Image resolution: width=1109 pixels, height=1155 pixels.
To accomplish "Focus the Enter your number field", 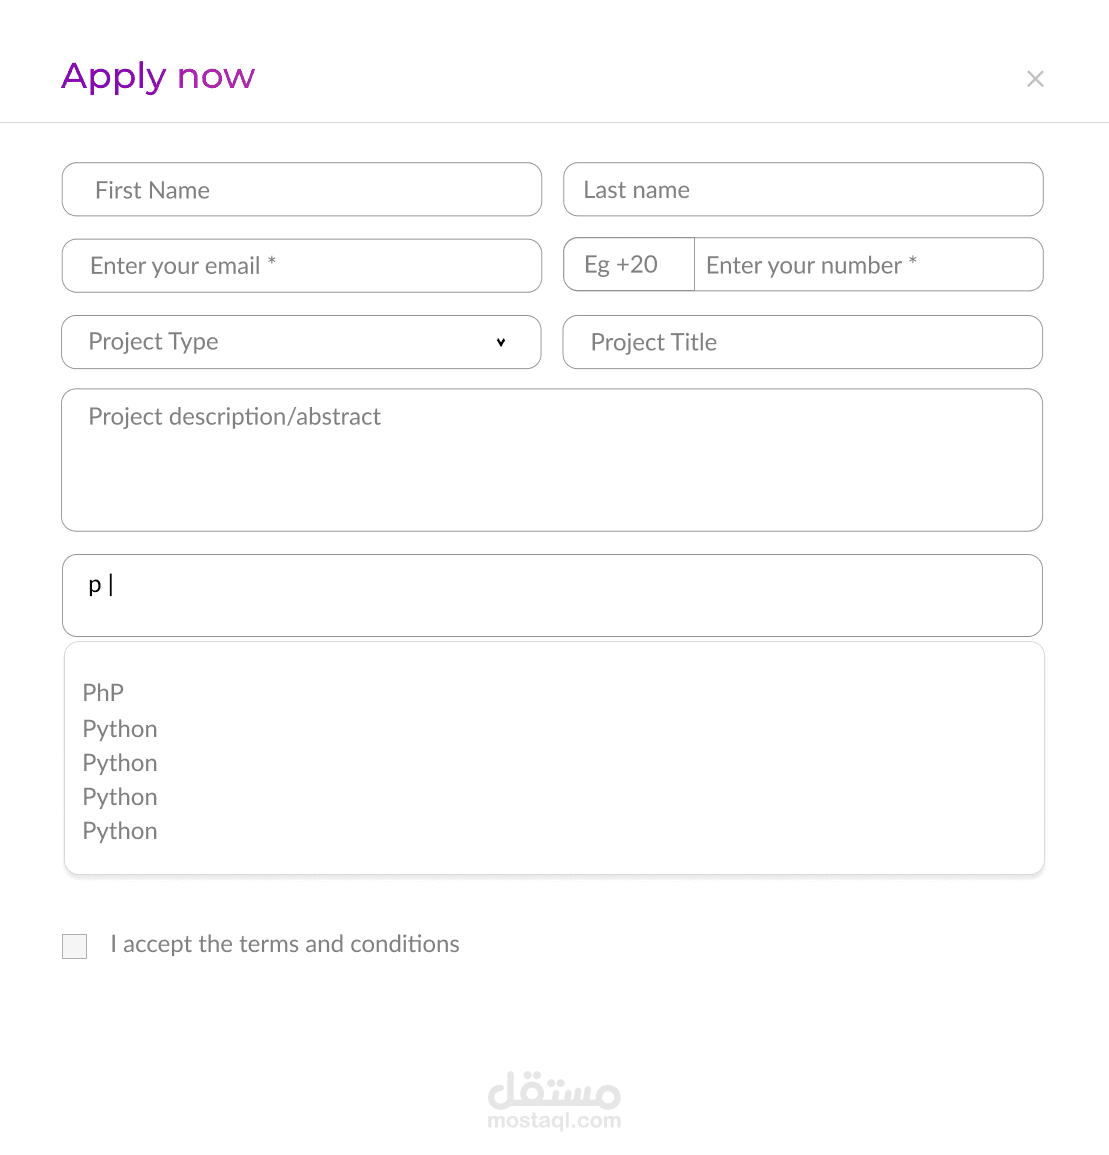I will (868, 265).
